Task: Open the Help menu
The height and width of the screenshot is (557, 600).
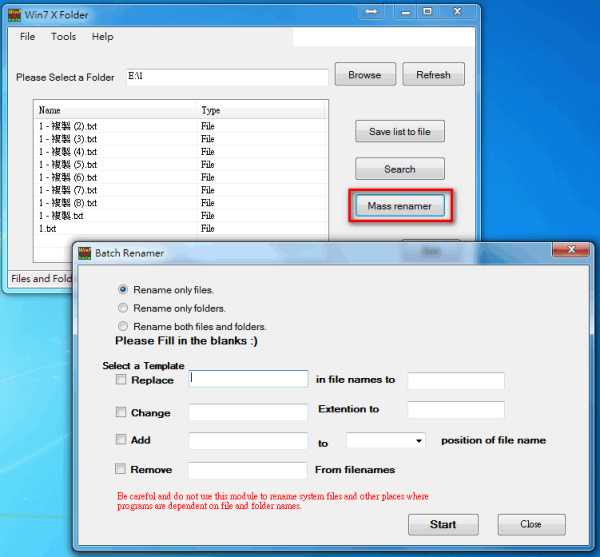Action: point(103,37)
